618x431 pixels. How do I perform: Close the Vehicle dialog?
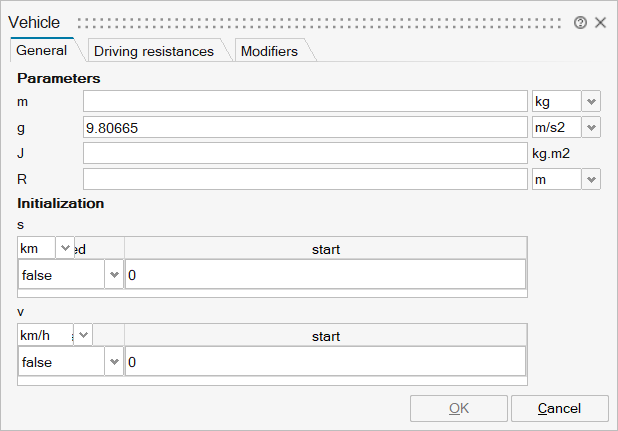(600, 22)
